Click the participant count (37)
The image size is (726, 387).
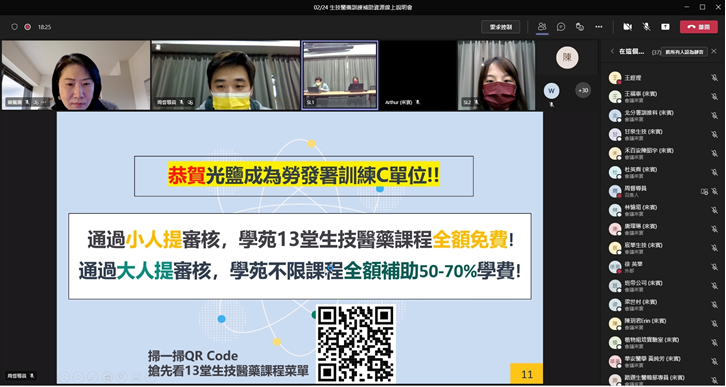point(656,52)
